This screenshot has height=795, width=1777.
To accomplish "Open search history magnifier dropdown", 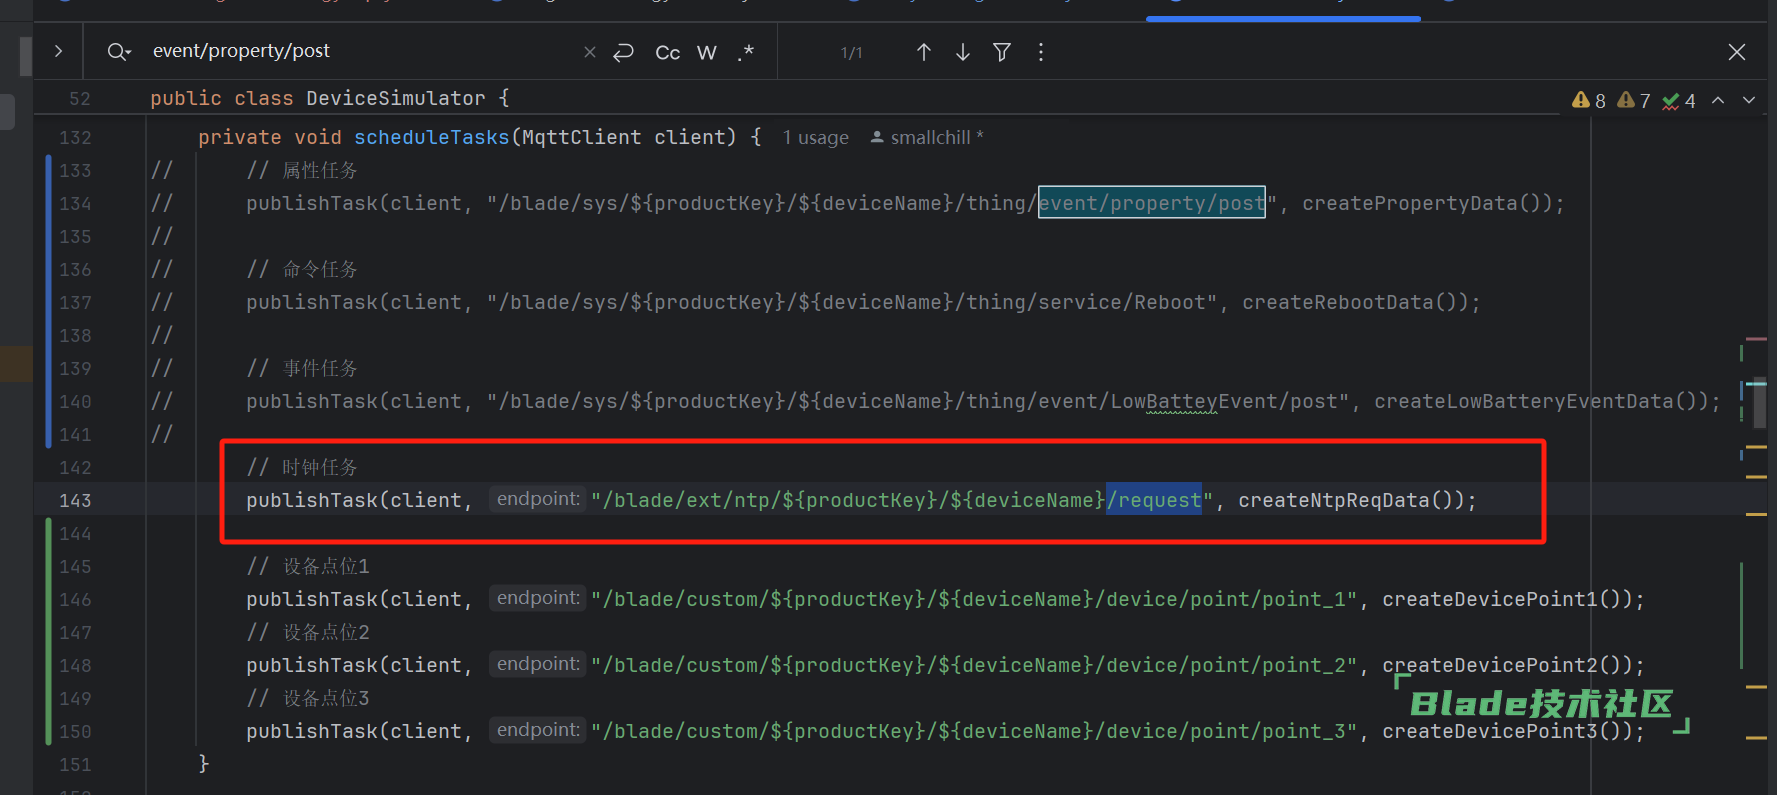I will pyautogui.click(x=119, y=52).
